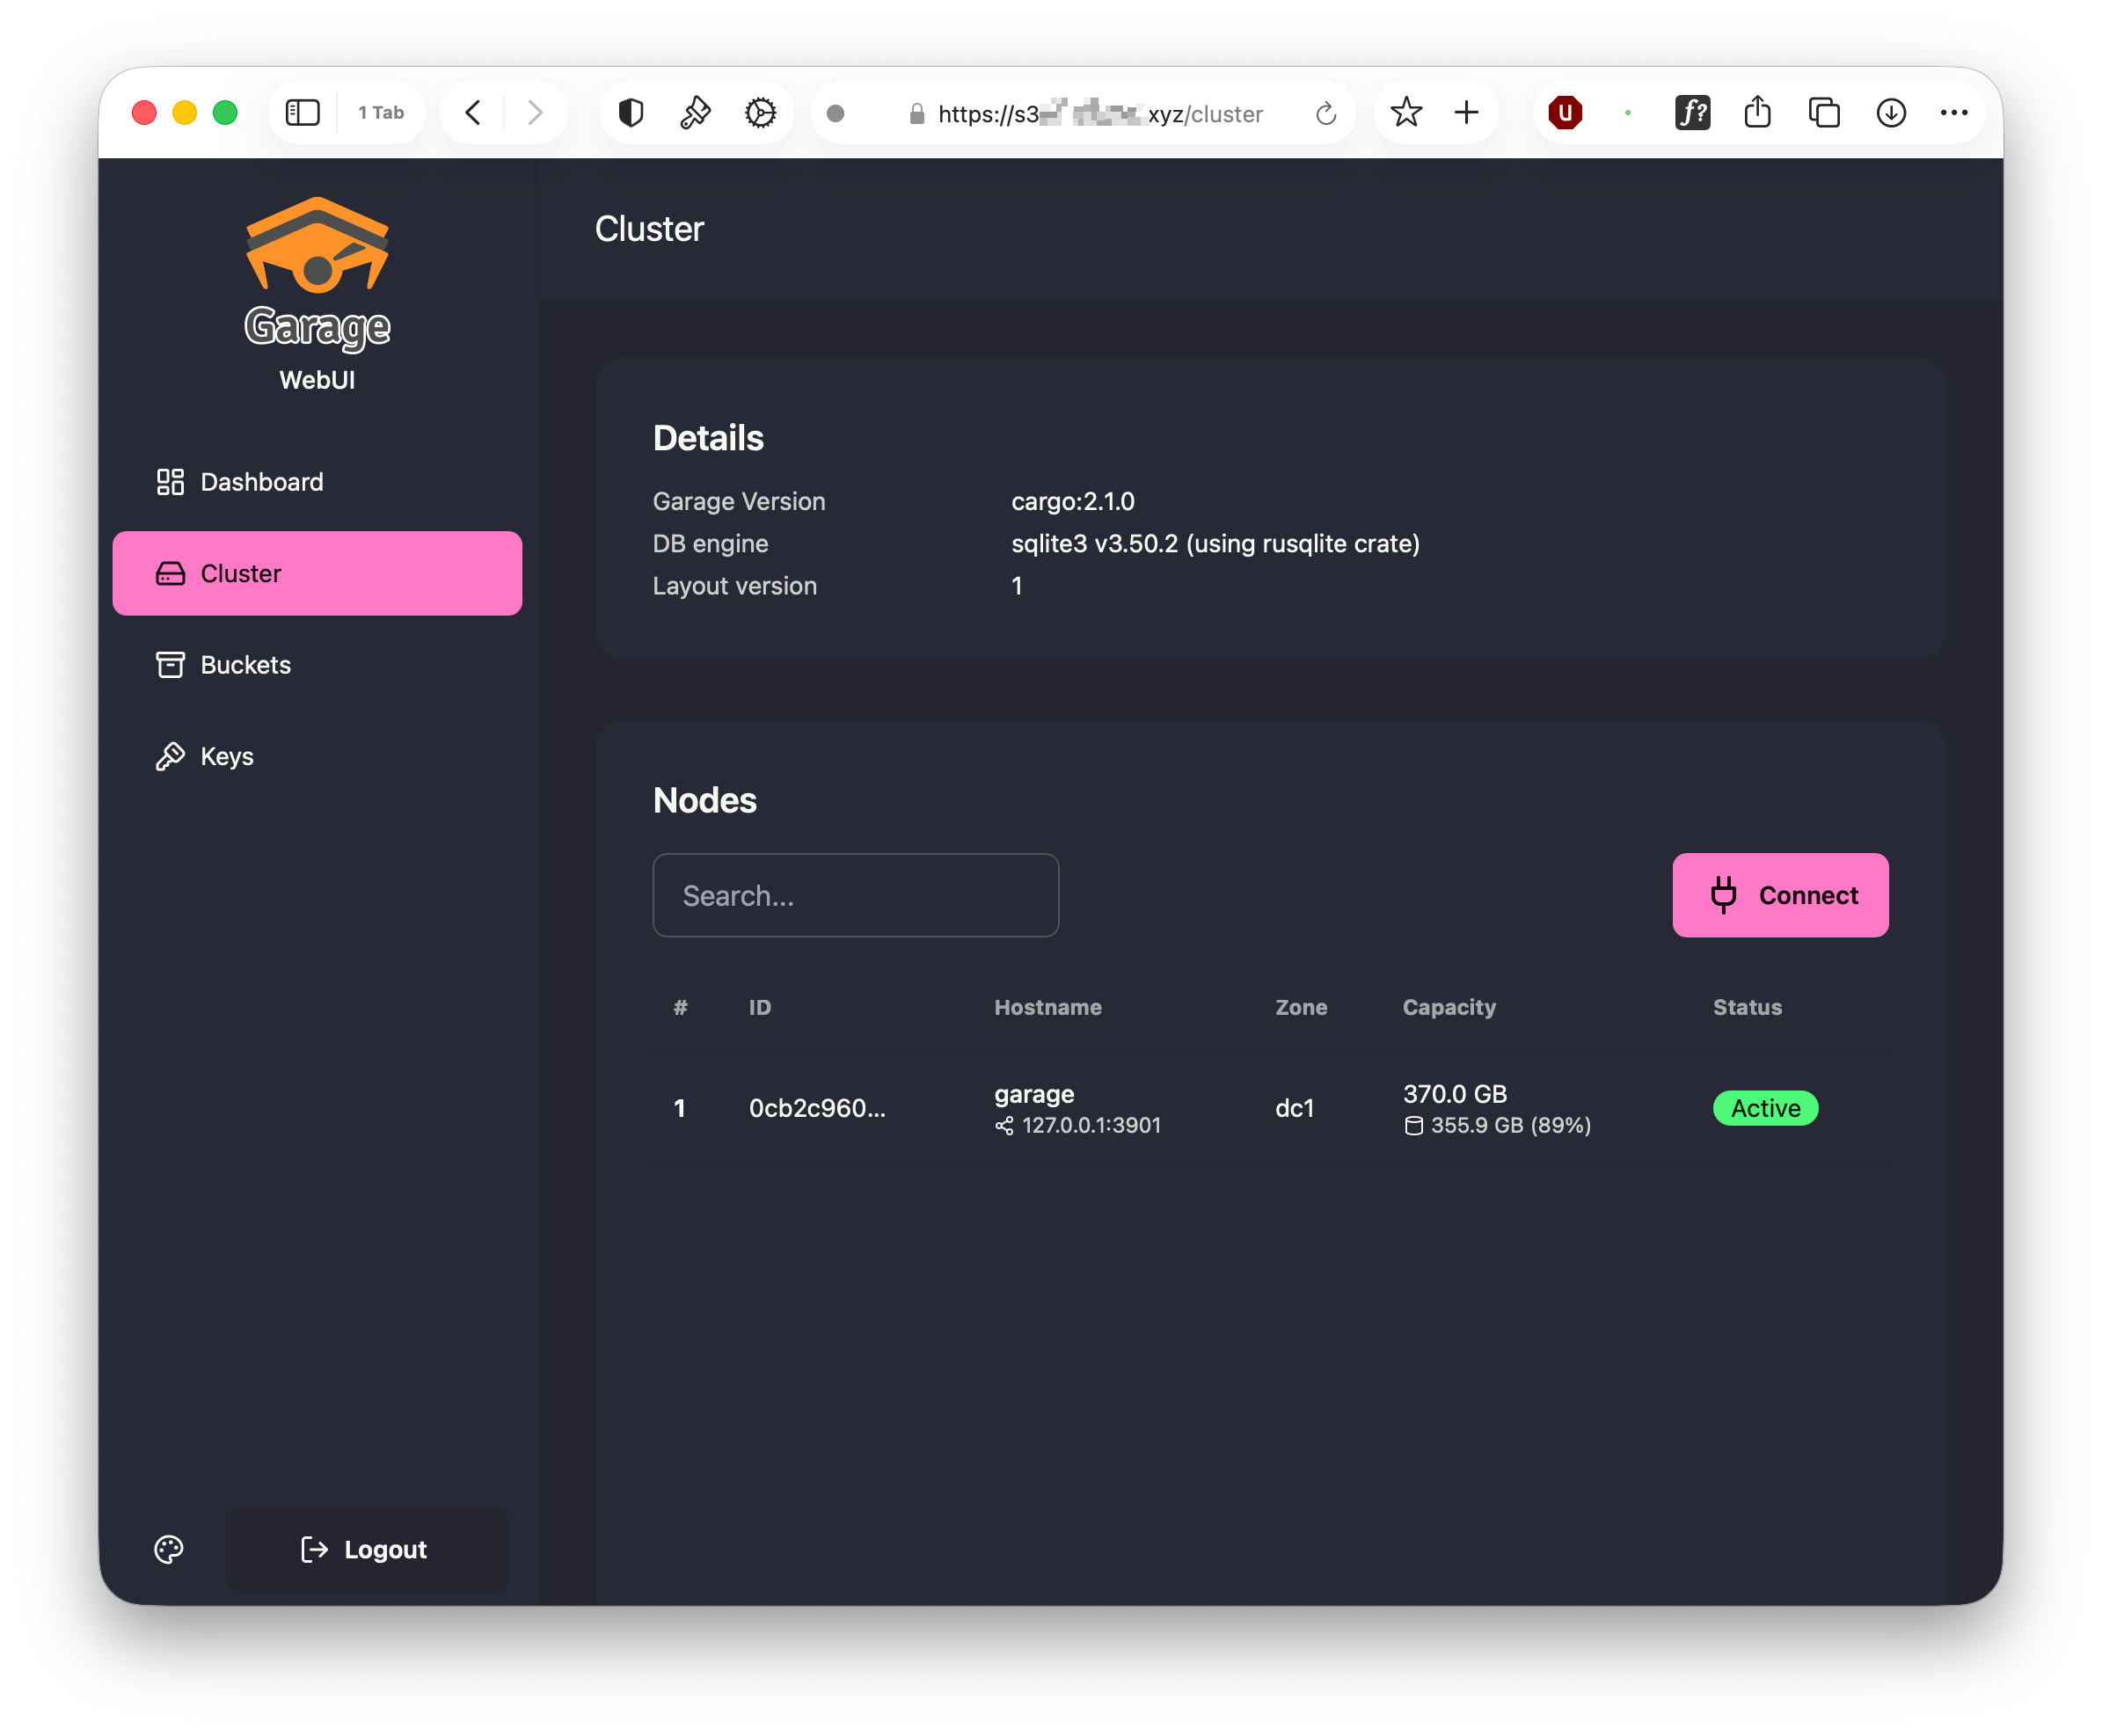Click the 370.0 GB capacity value
Image resolution: width=2102 pixels, height=1736 pixels.
[x=1454, y=1094]
